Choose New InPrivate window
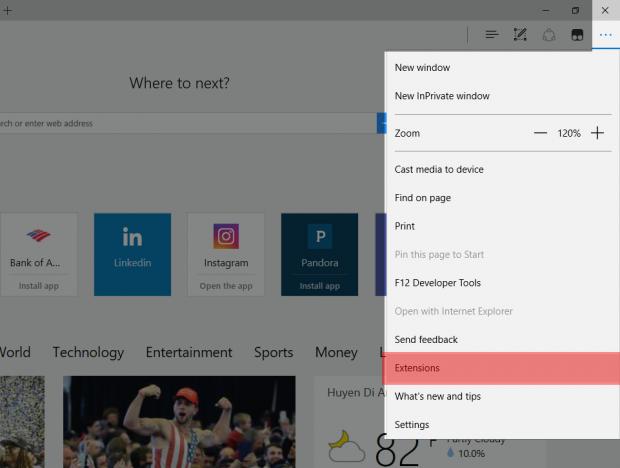 pyautogui.click(x=442, y=96)
